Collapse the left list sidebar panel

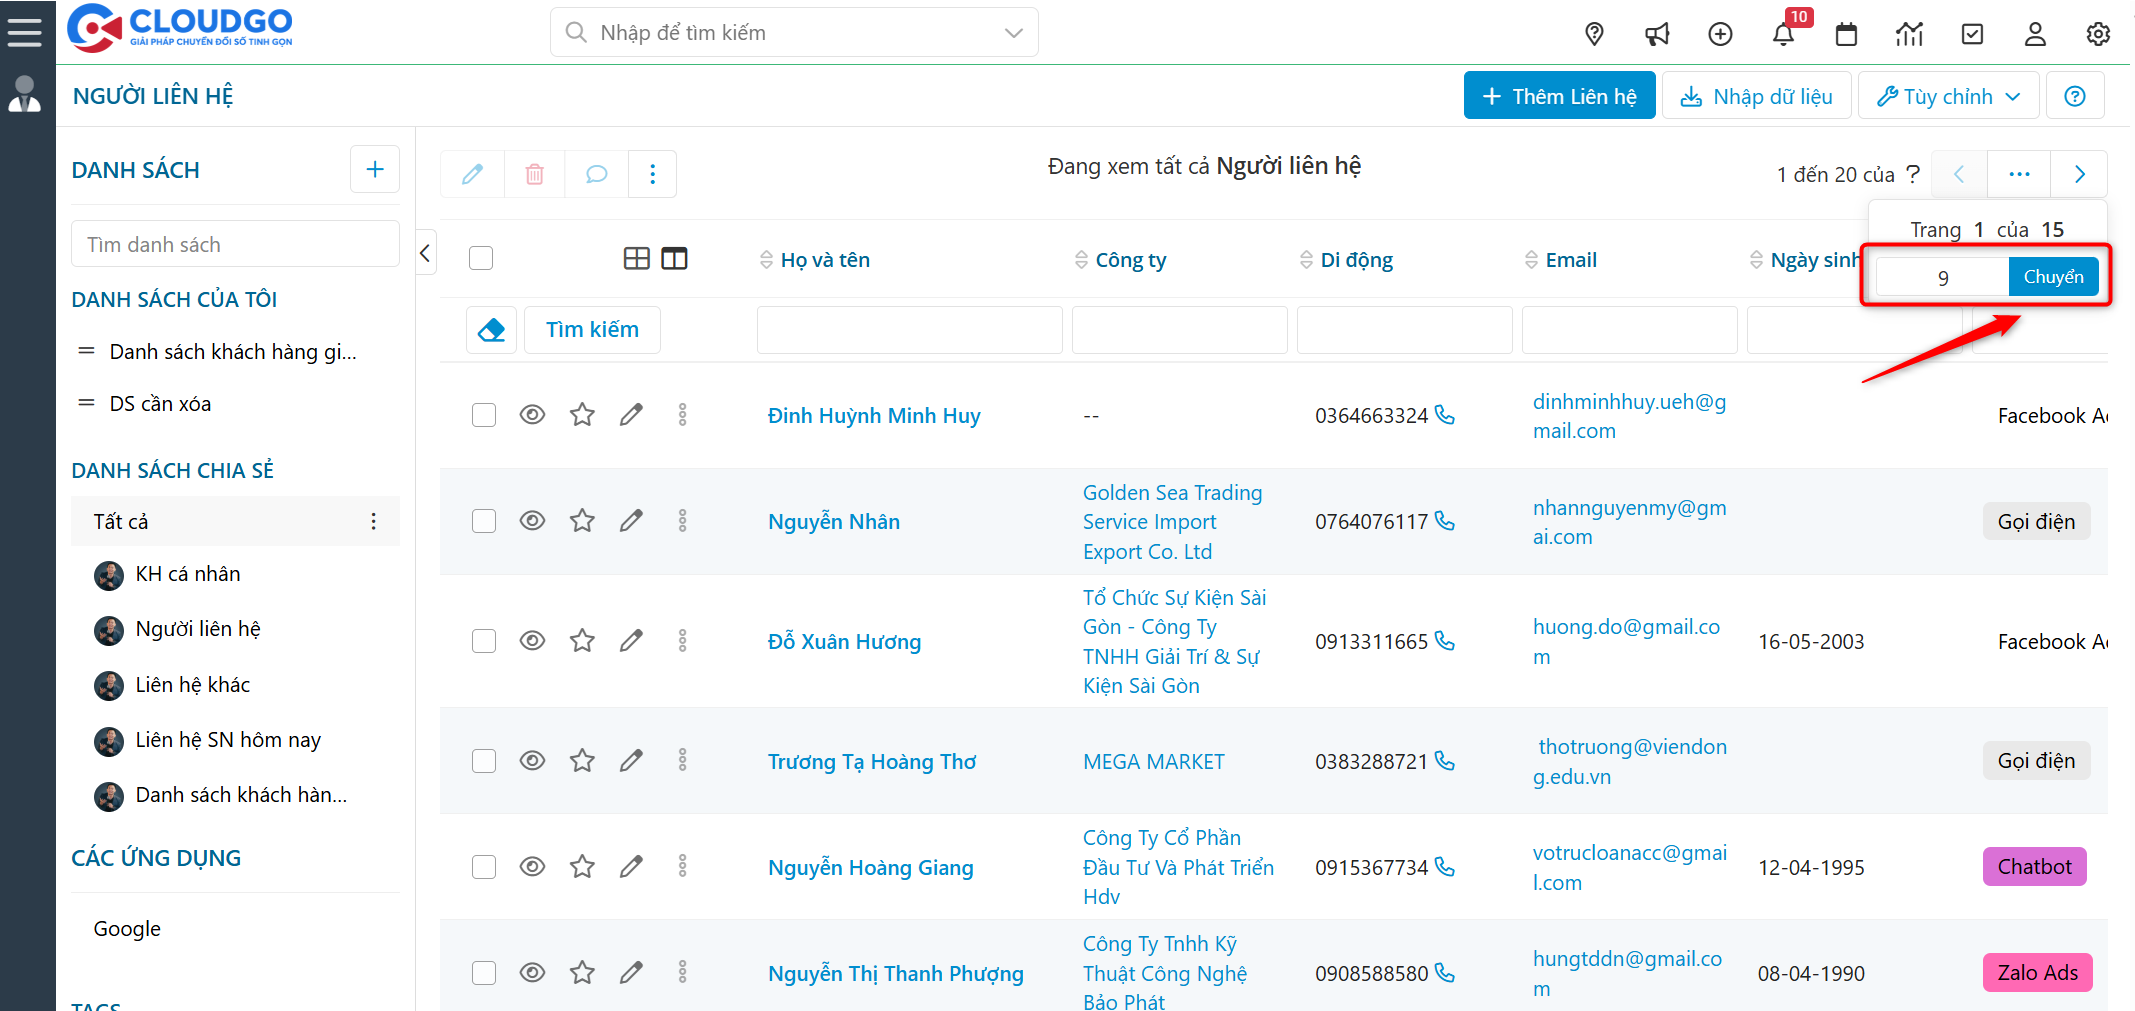(425, 254)
